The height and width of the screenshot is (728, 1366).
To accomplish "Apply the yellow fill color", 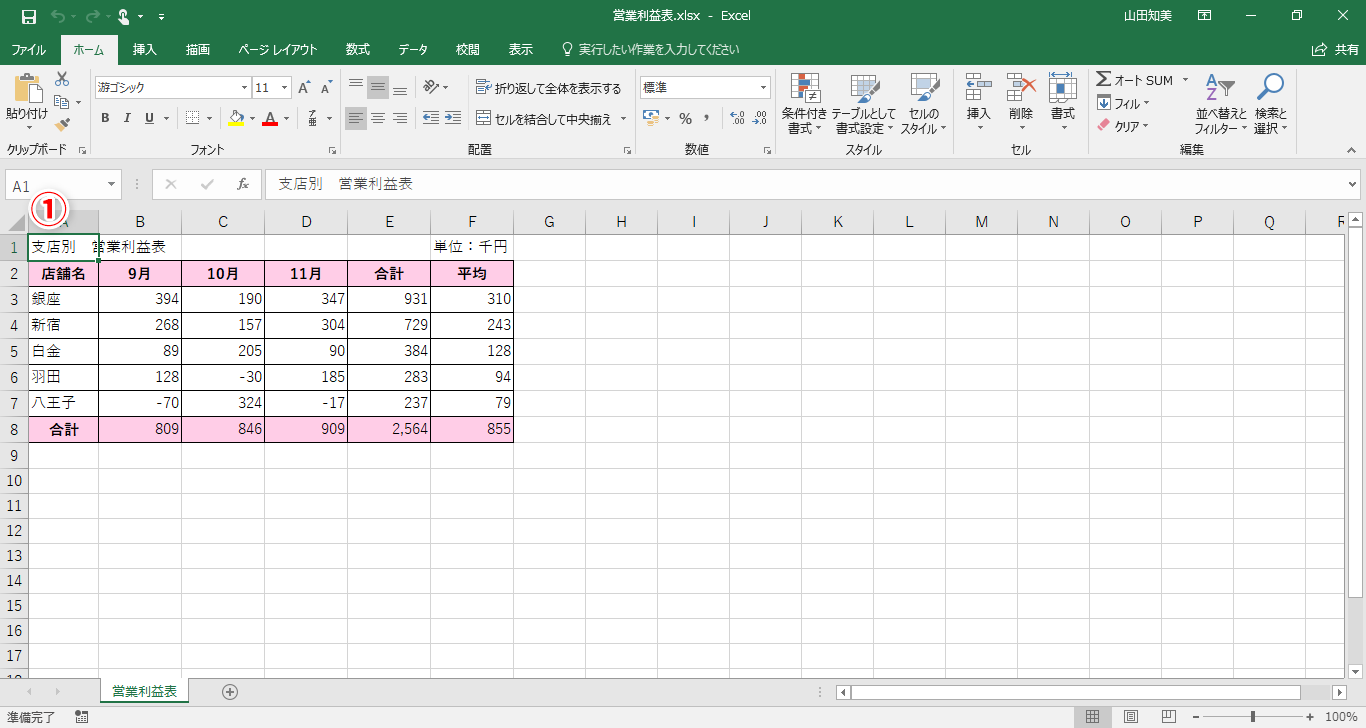I will tap(236, 118).
